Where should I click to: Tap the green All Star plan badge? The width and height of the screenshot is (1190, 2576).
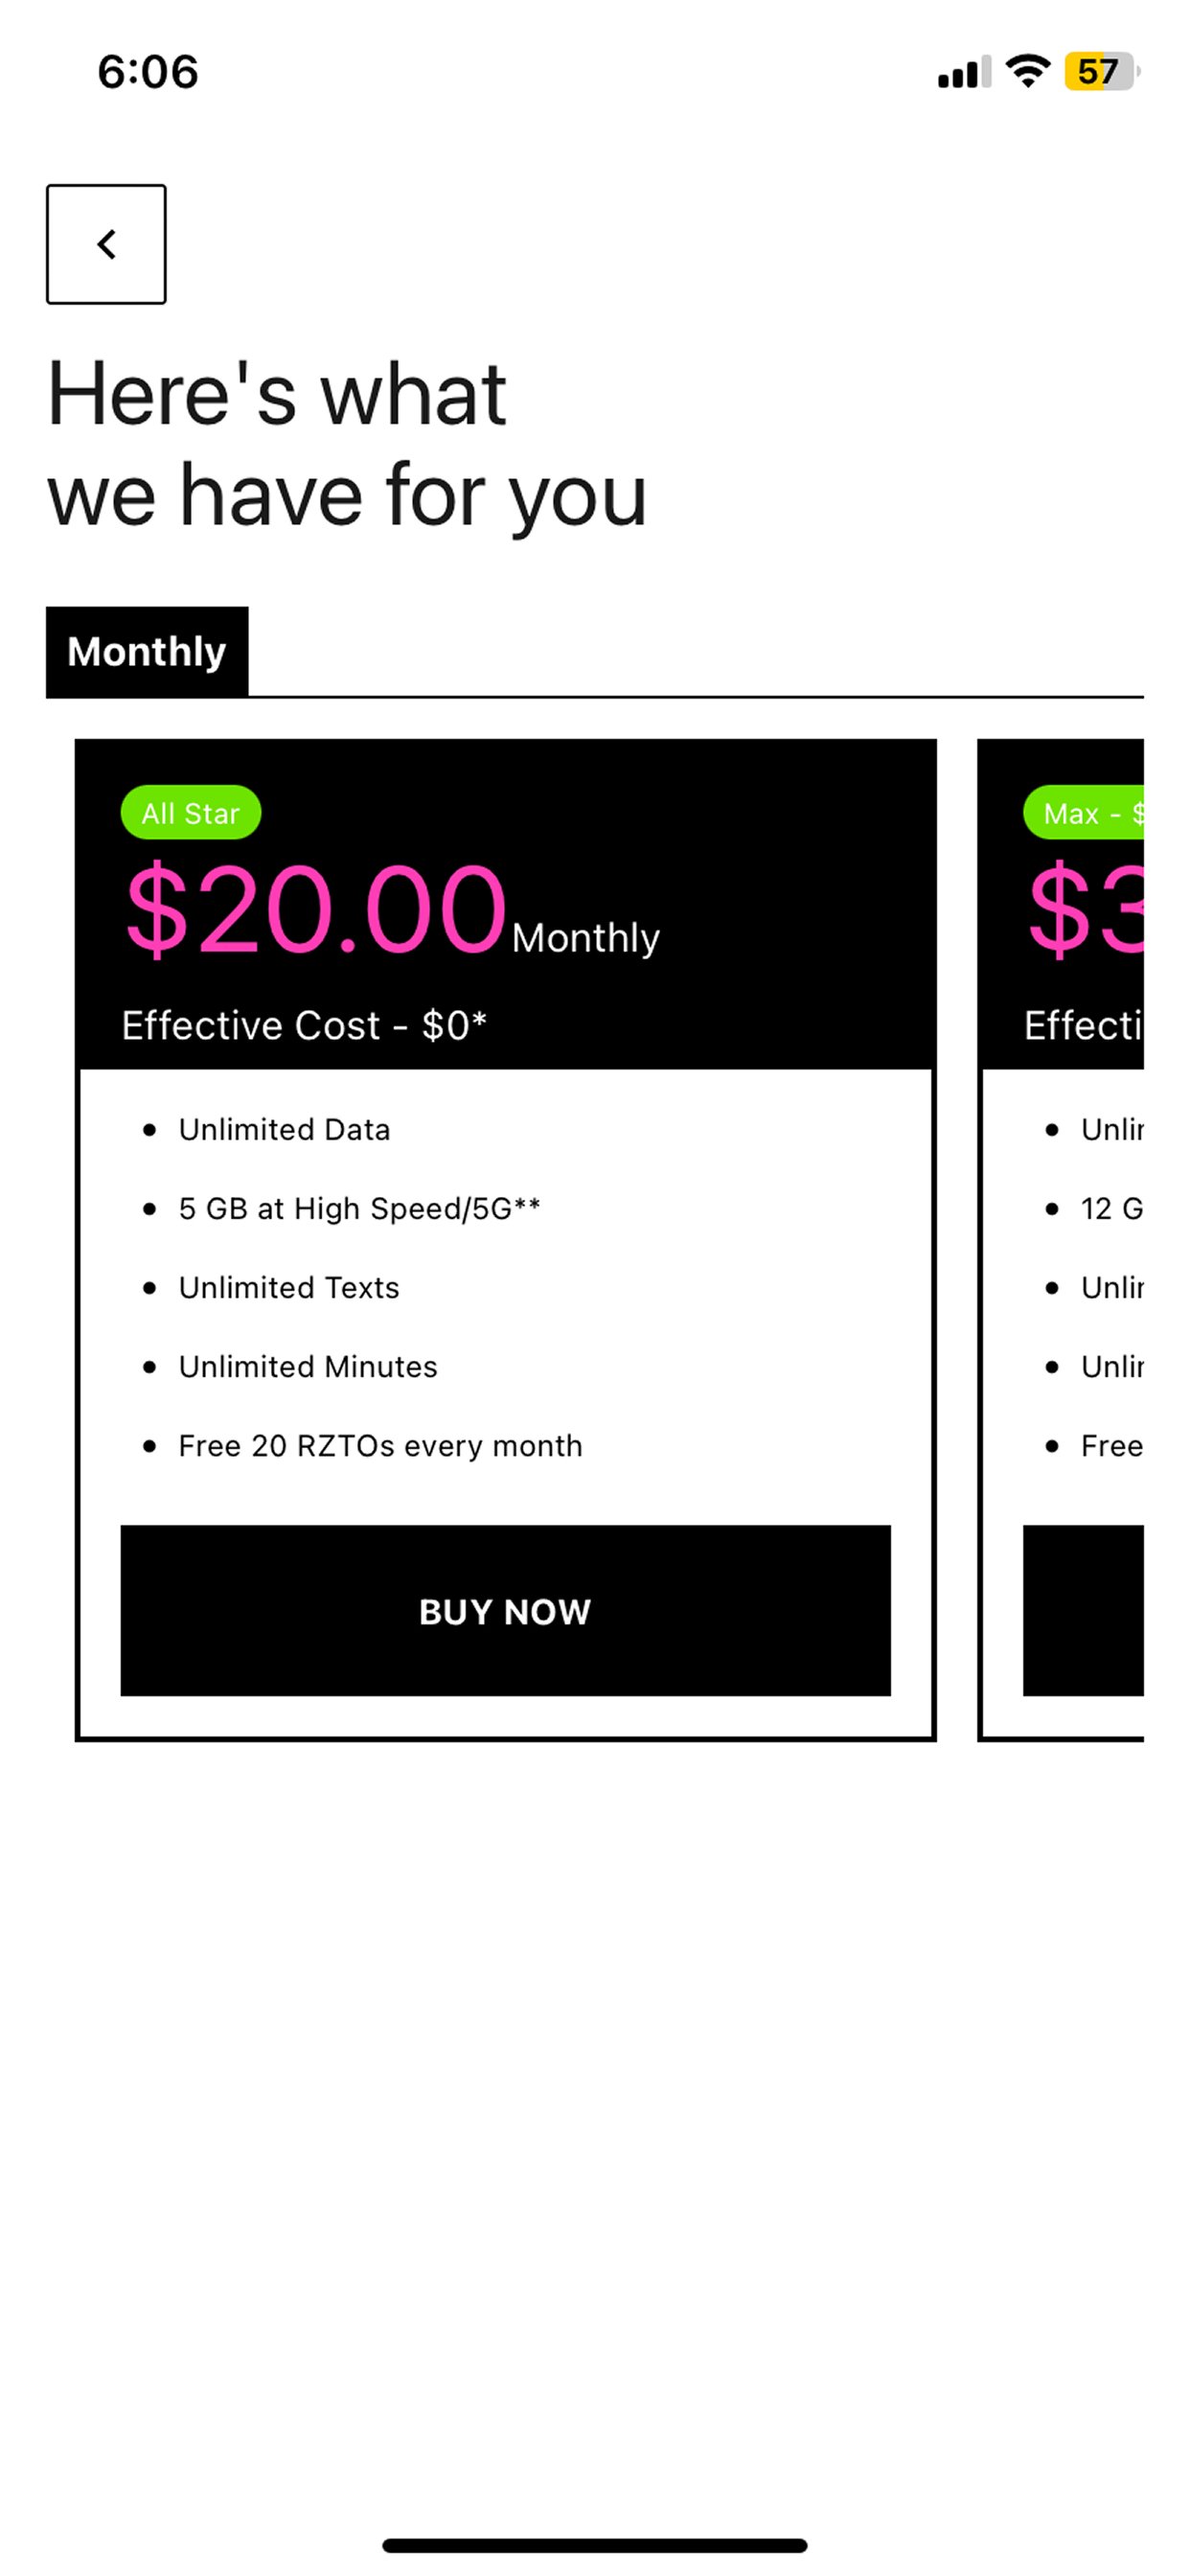191,813
